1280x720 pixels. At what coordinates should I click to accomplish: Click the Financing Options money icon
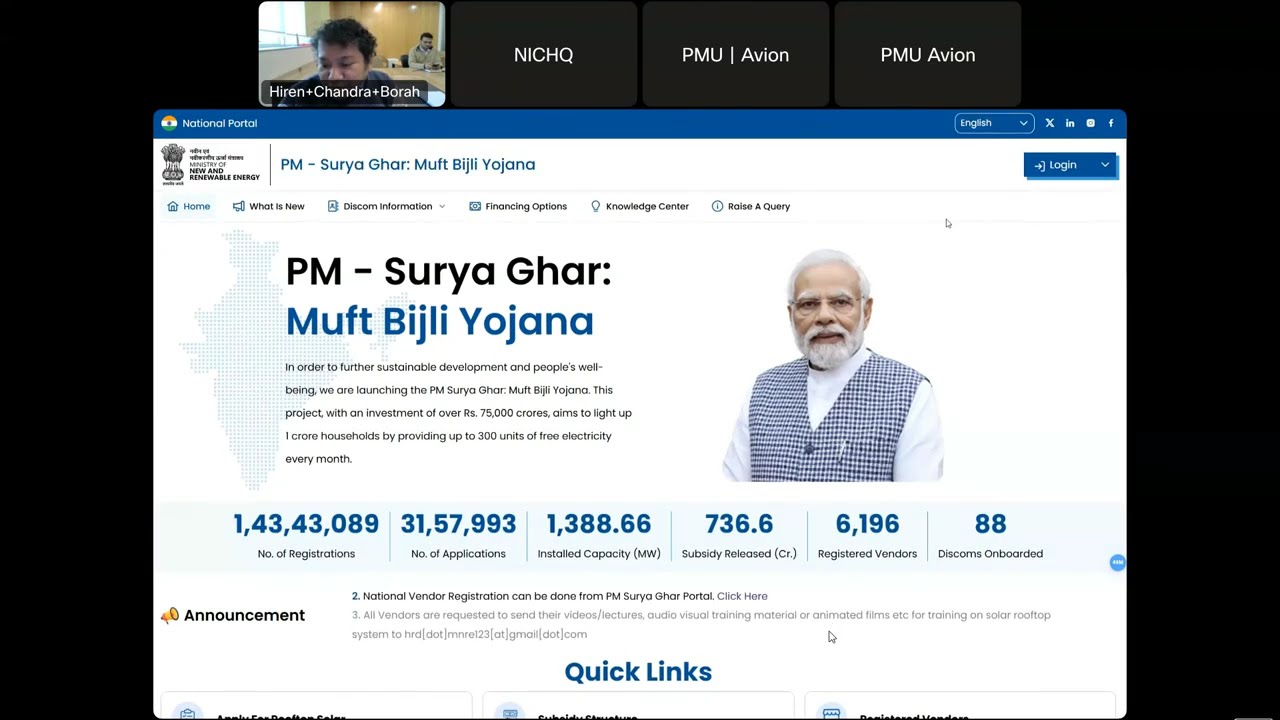pos(475,206)
